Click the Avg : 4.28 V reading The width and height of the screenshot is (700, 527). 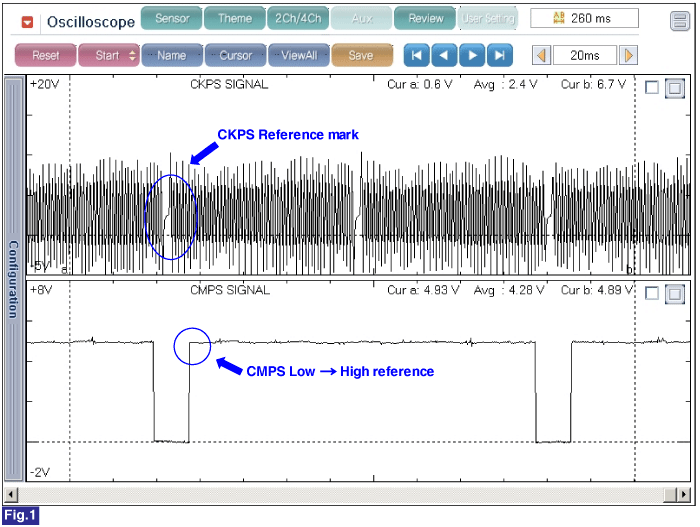509,290
